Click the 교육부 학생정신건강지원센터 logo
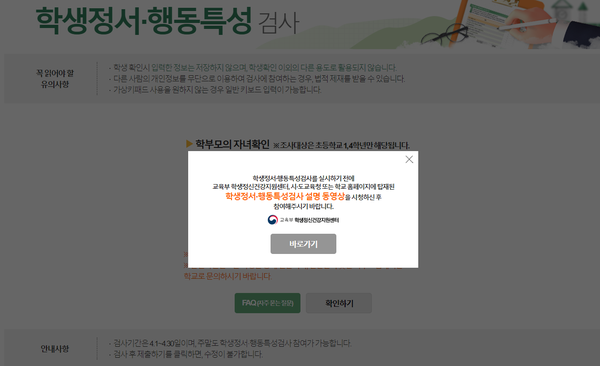Image resolution: width=600 pixels, height=366 pixels. [x=303, y=220]
